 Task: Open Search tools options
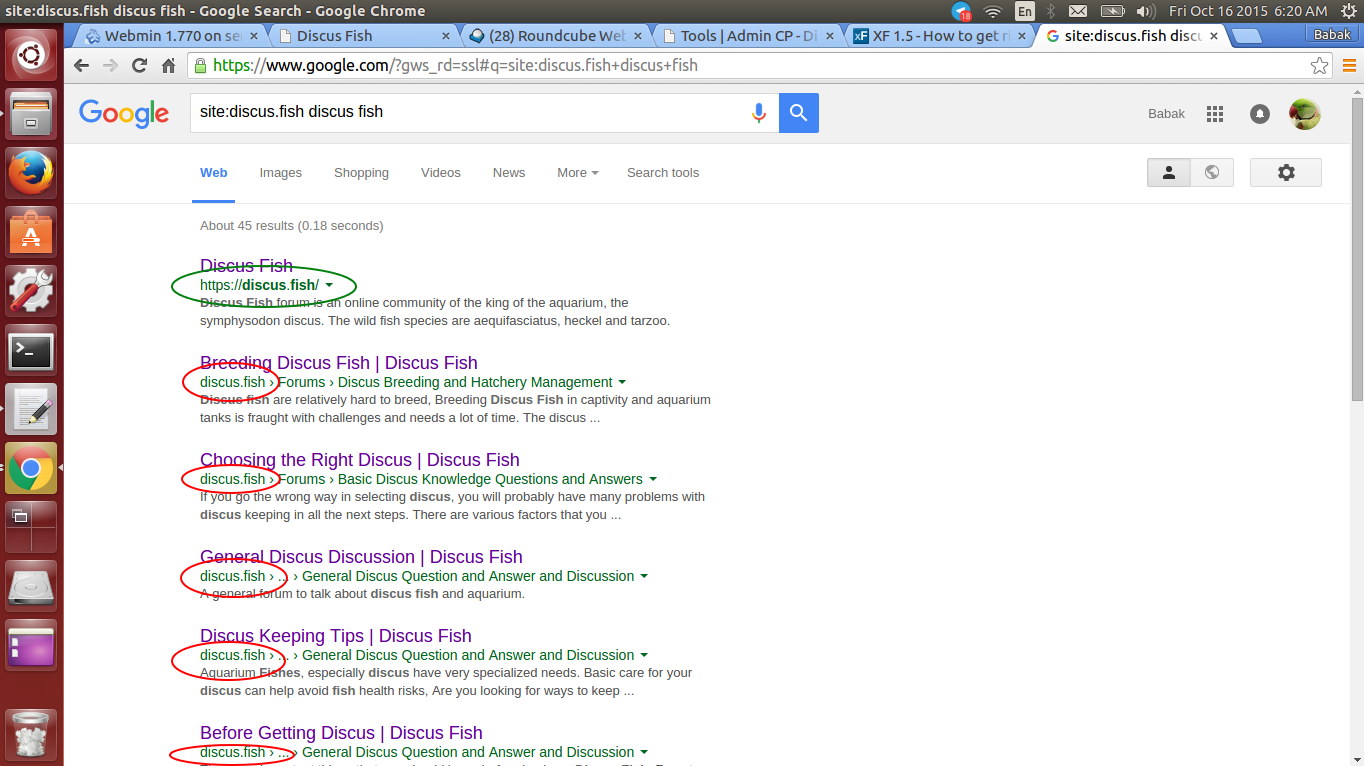click(663, 173)
